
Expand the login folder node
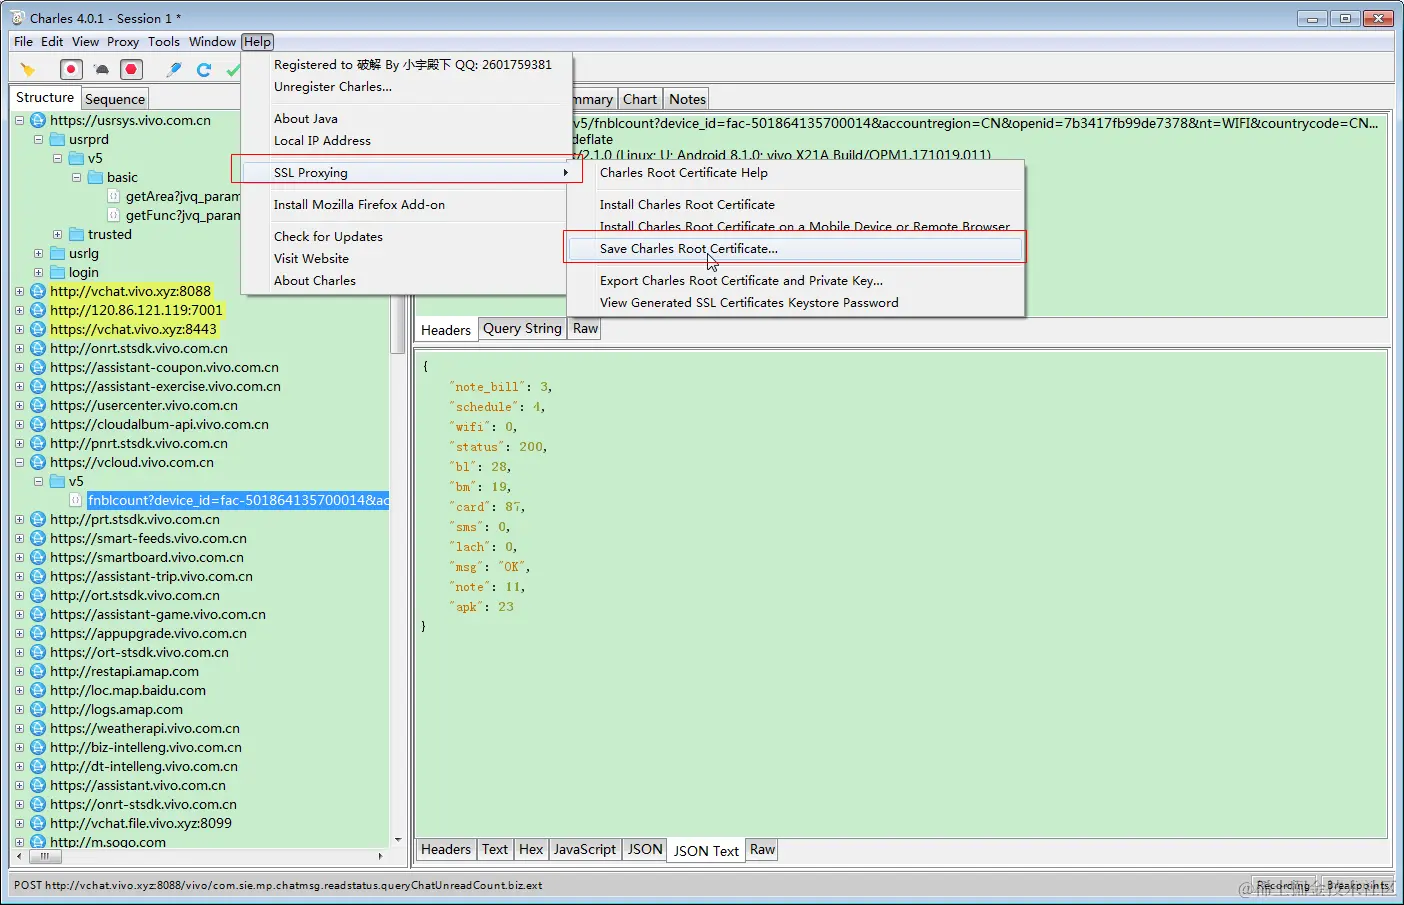click(38, 272)
